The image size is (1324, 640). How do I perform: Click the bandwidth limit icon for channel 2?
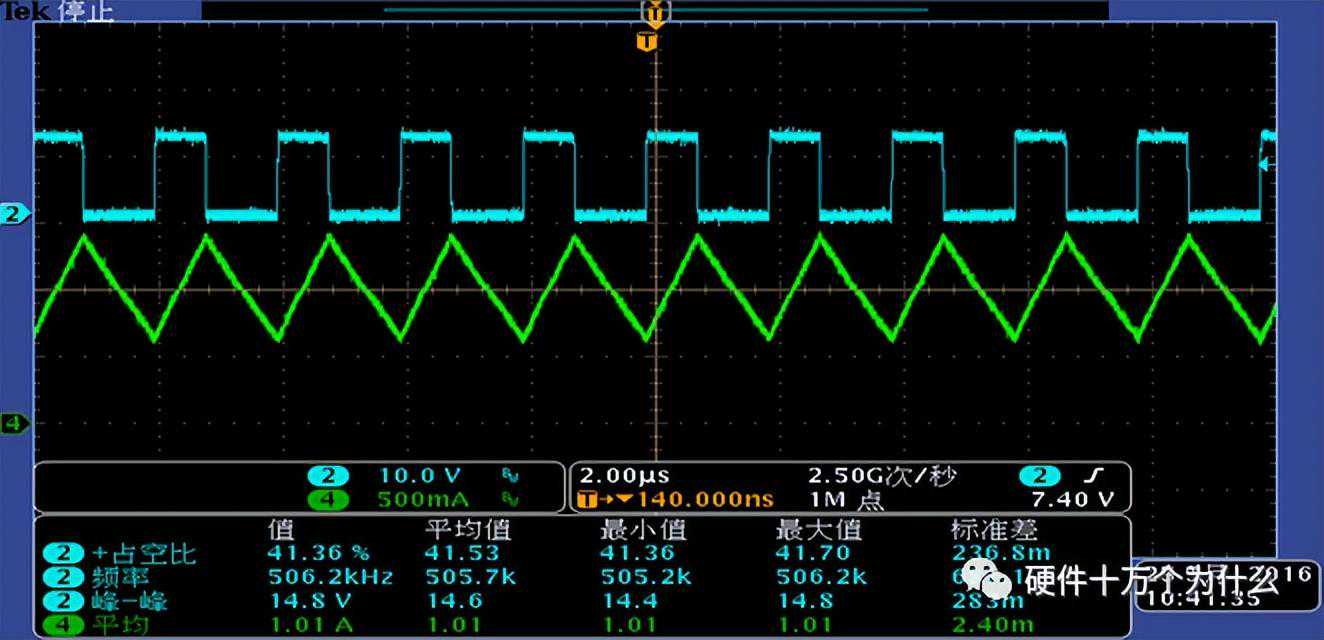(x=510, y=476)
